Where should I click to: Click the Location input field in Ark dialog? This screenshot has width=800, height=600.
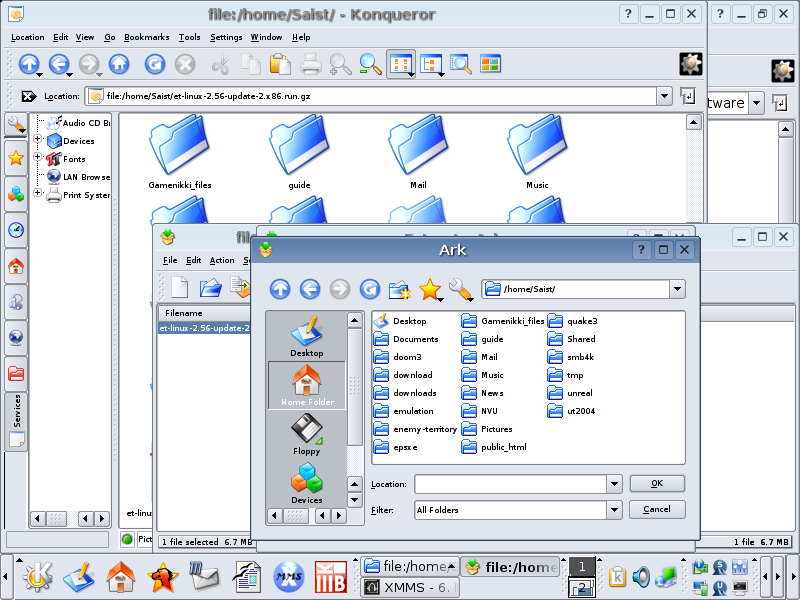[510, 484]
